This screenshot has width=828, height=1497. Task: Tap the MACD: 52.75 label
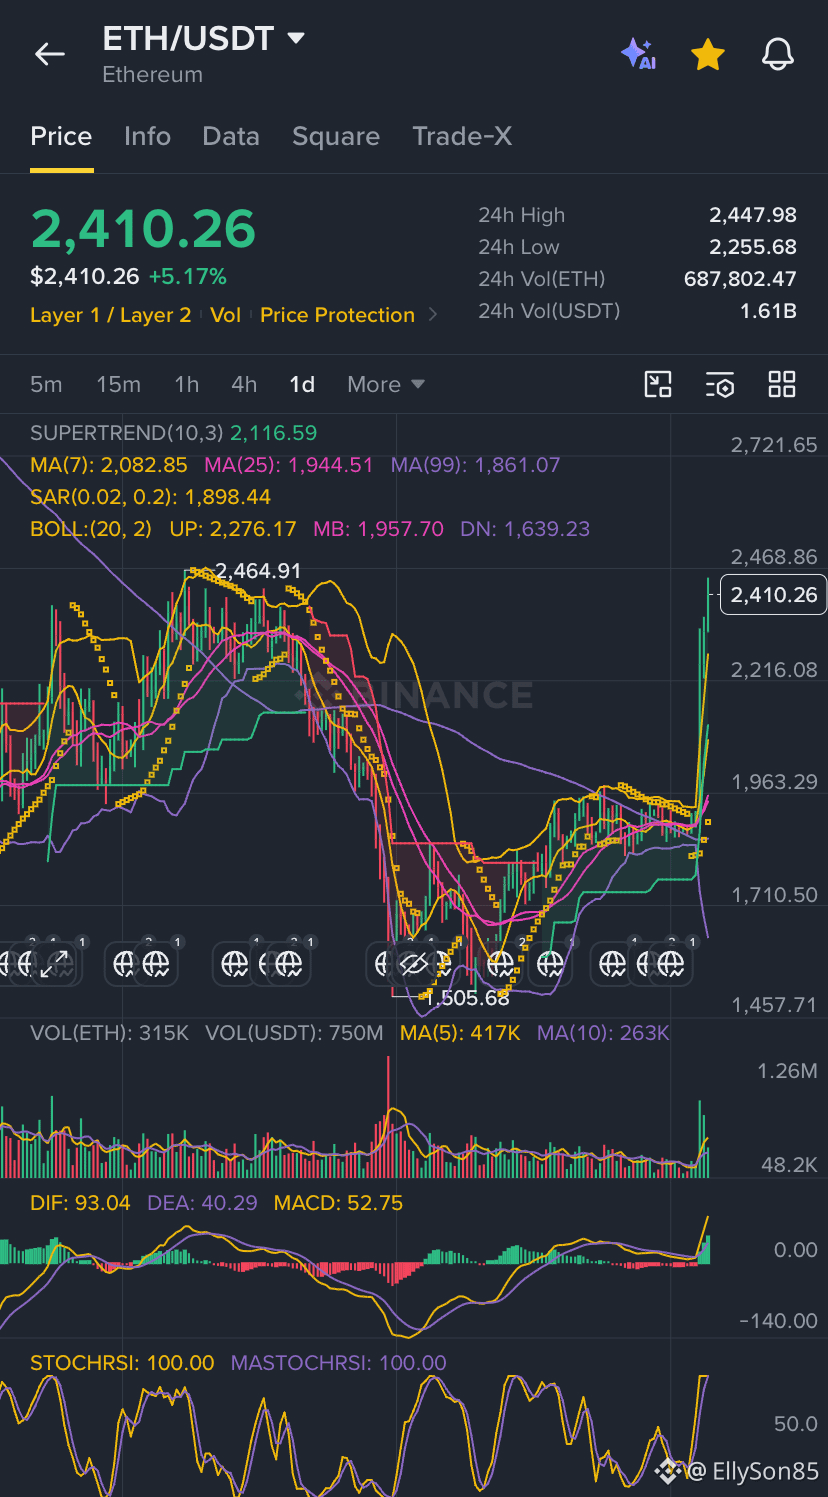point(338,1203)
